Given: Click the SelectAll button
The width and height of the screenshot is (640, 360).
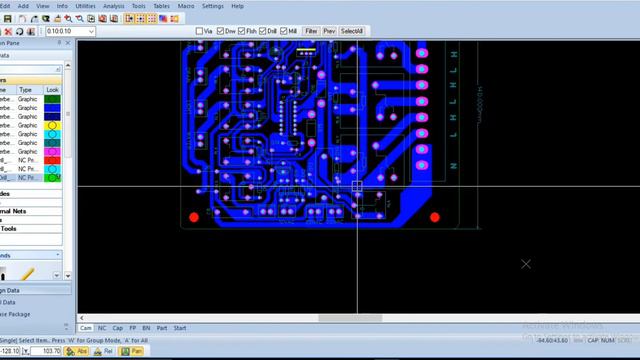Looking at the screenshot, I should [351, 31].
